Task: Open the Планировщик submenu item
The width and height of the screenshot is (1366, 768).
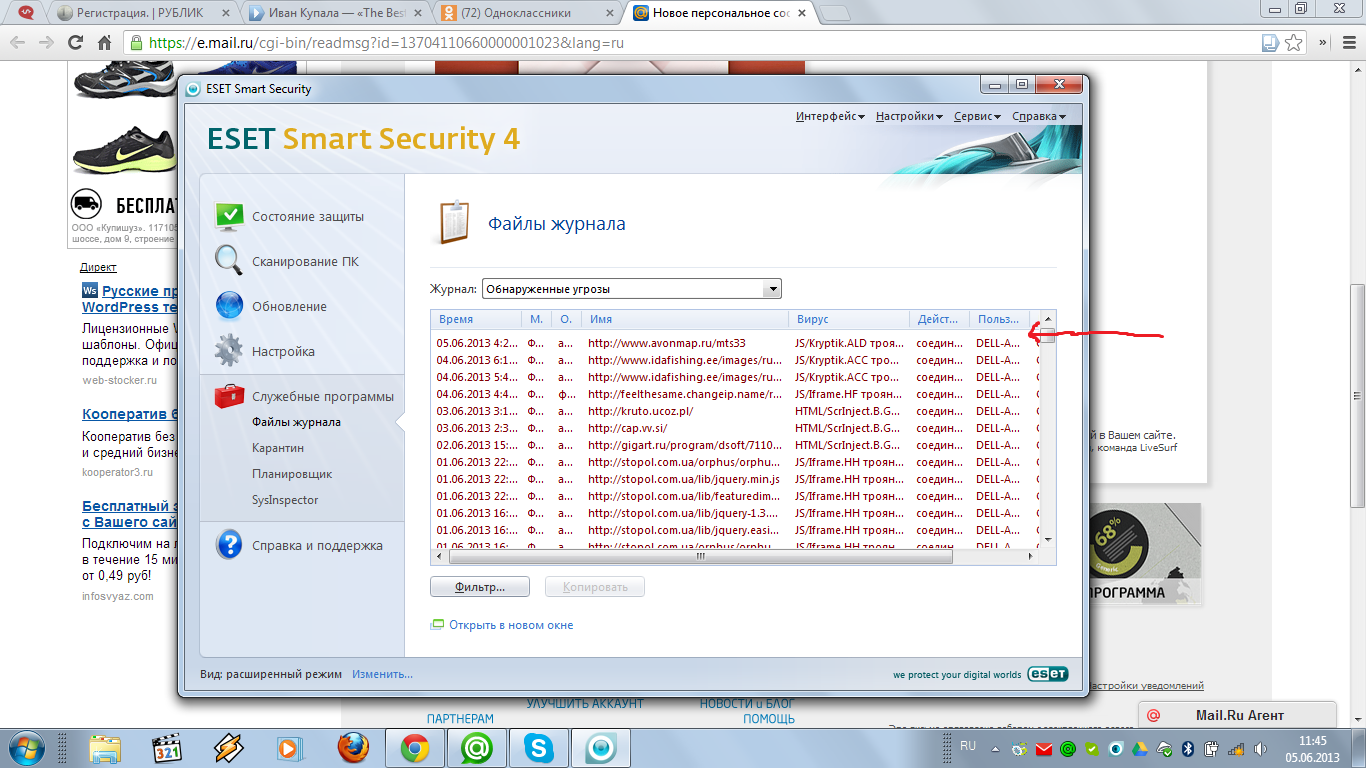Action: pyautogui.click(x=292, y=474)
